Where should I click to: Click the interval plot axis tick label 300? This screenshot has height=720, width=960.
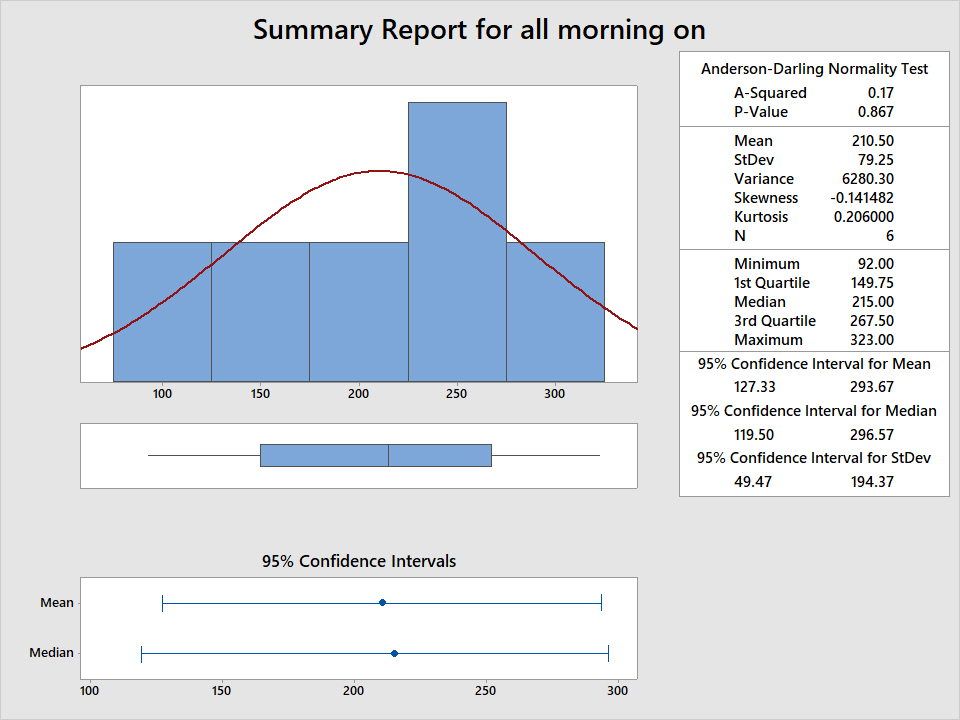(x=618, y=691)
